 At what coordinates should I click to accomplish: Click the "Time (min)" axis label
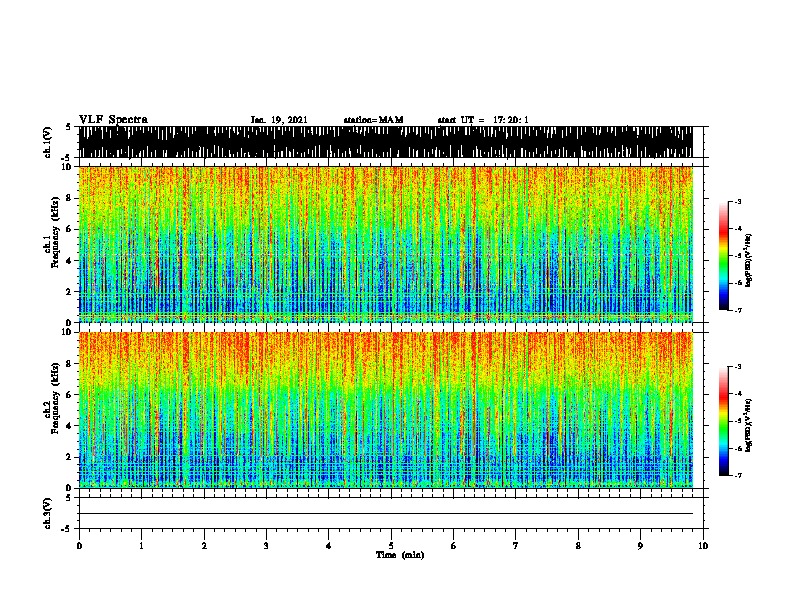pyautogui.click(x=400, y=555)
